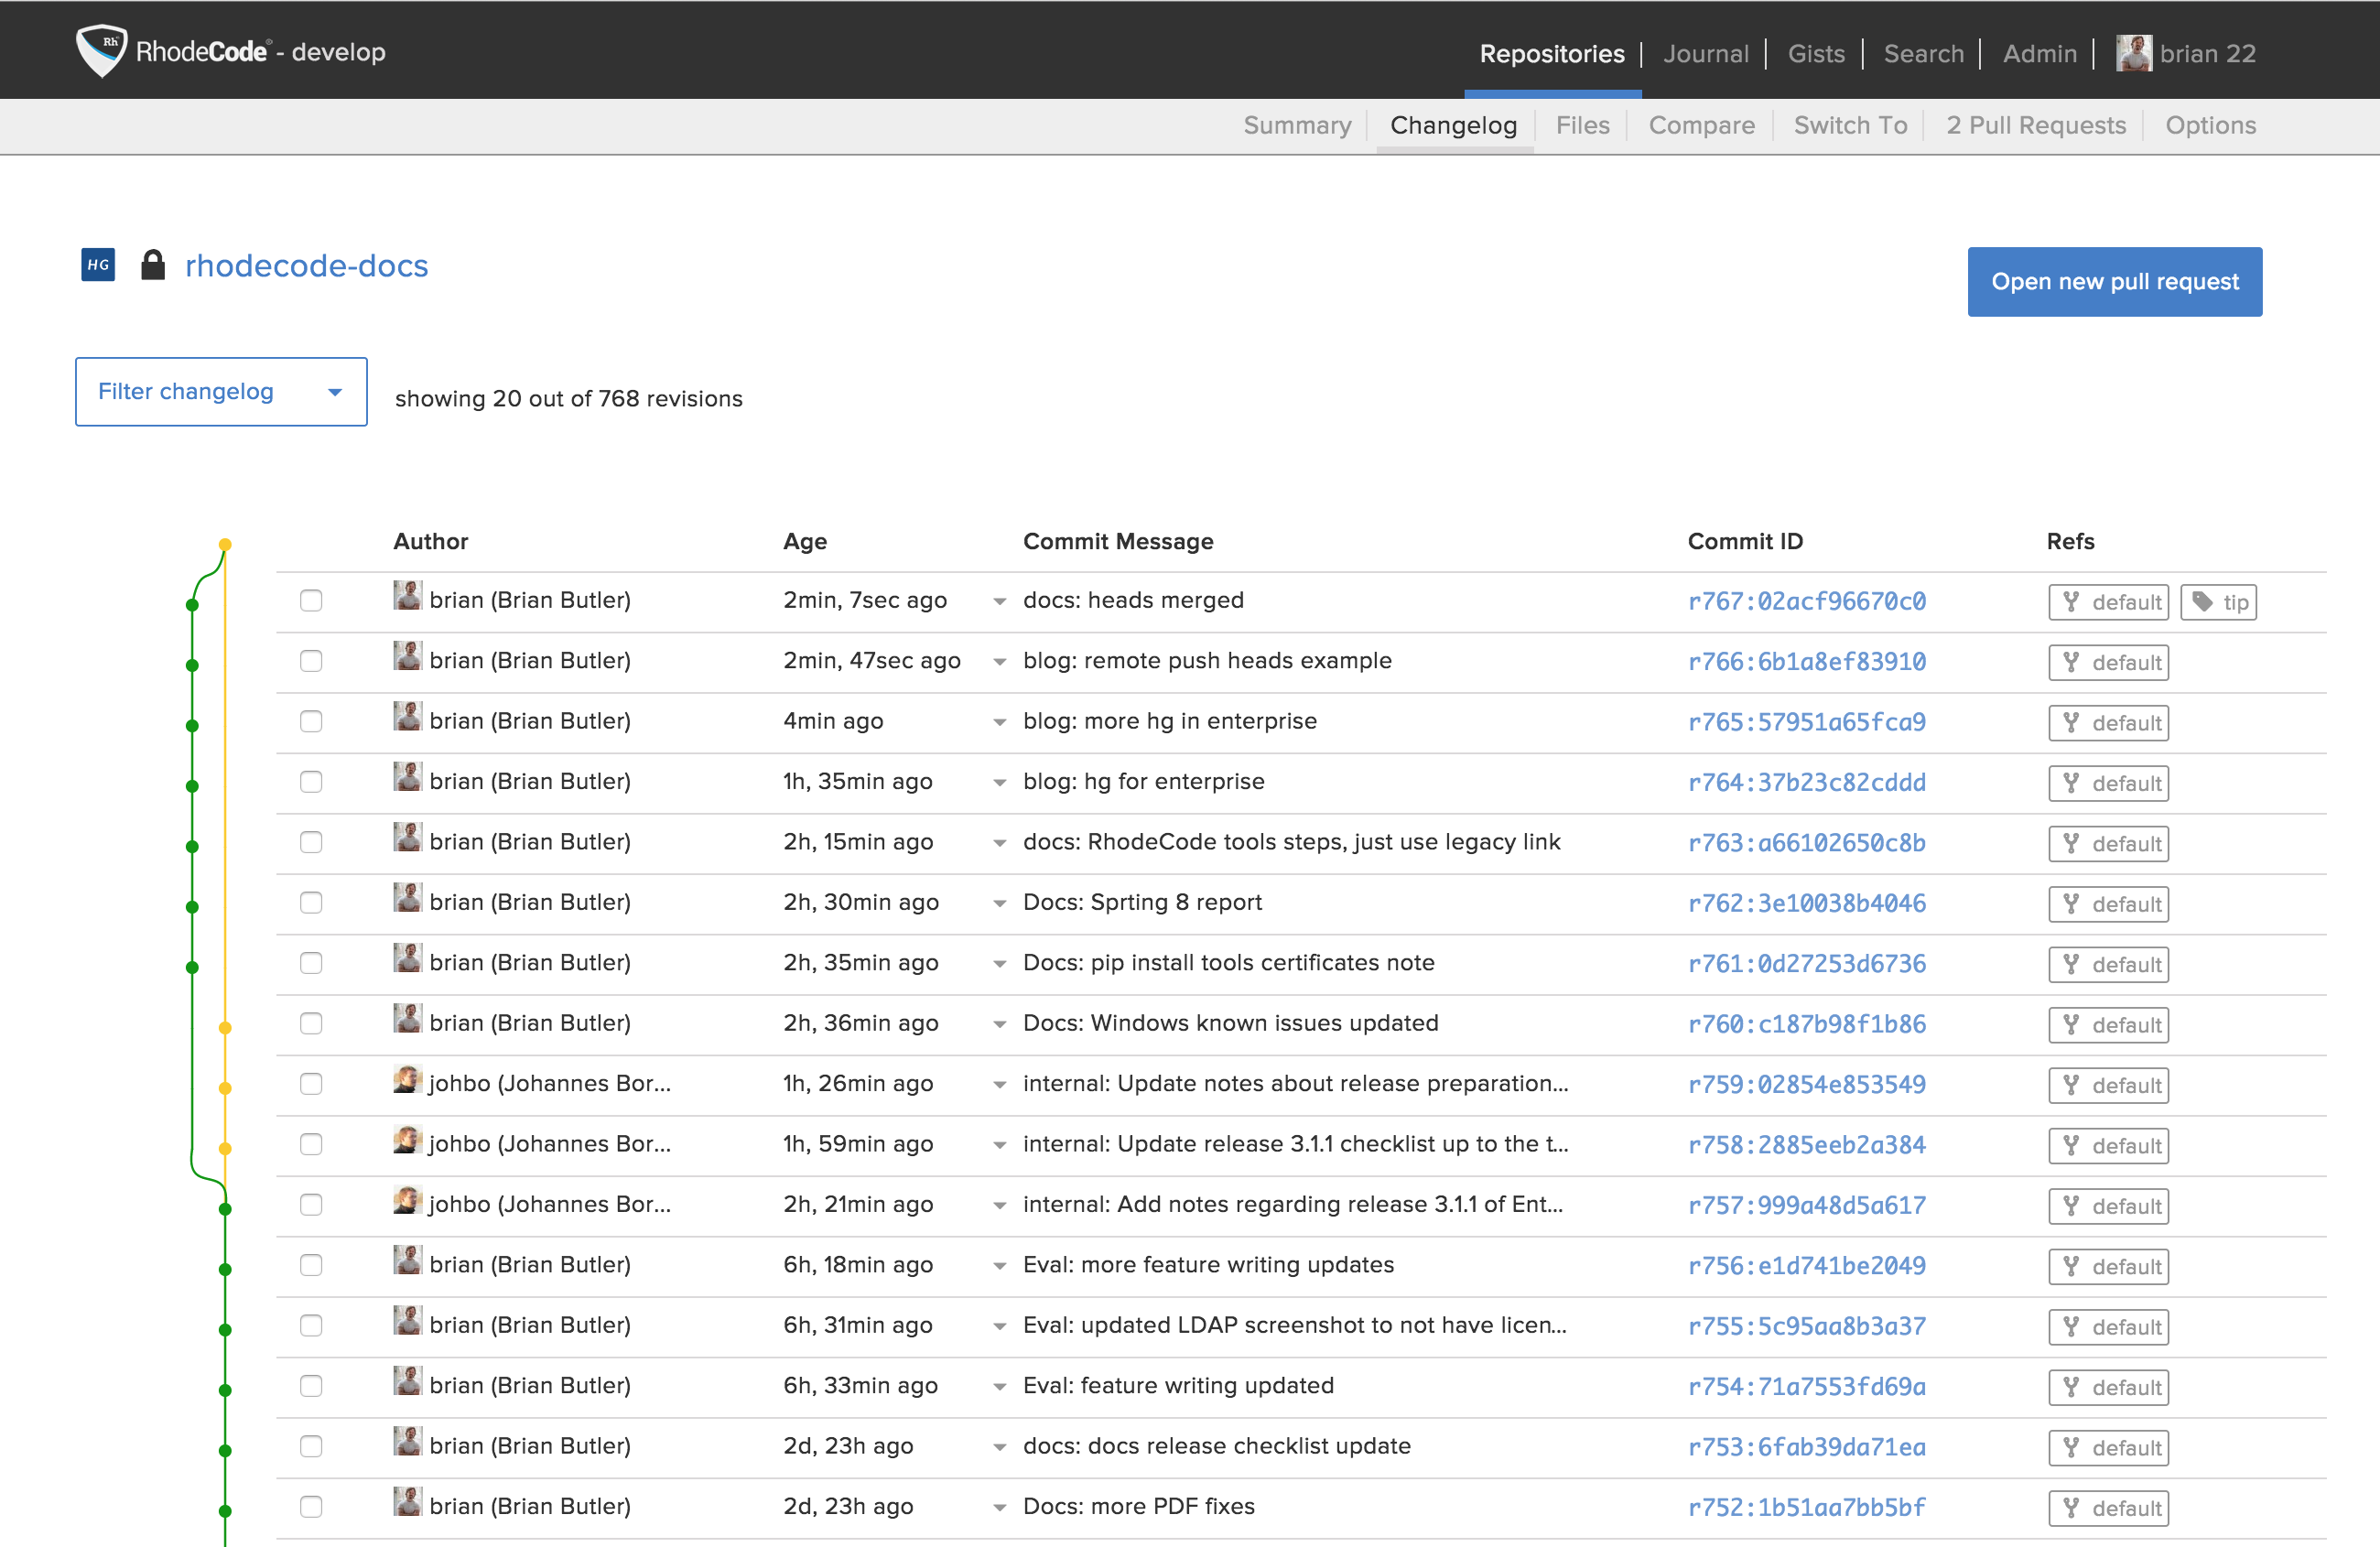
Task: Select checkbox for 'blog: hg for enterprise' commit
Action: (x=311, y=782)
